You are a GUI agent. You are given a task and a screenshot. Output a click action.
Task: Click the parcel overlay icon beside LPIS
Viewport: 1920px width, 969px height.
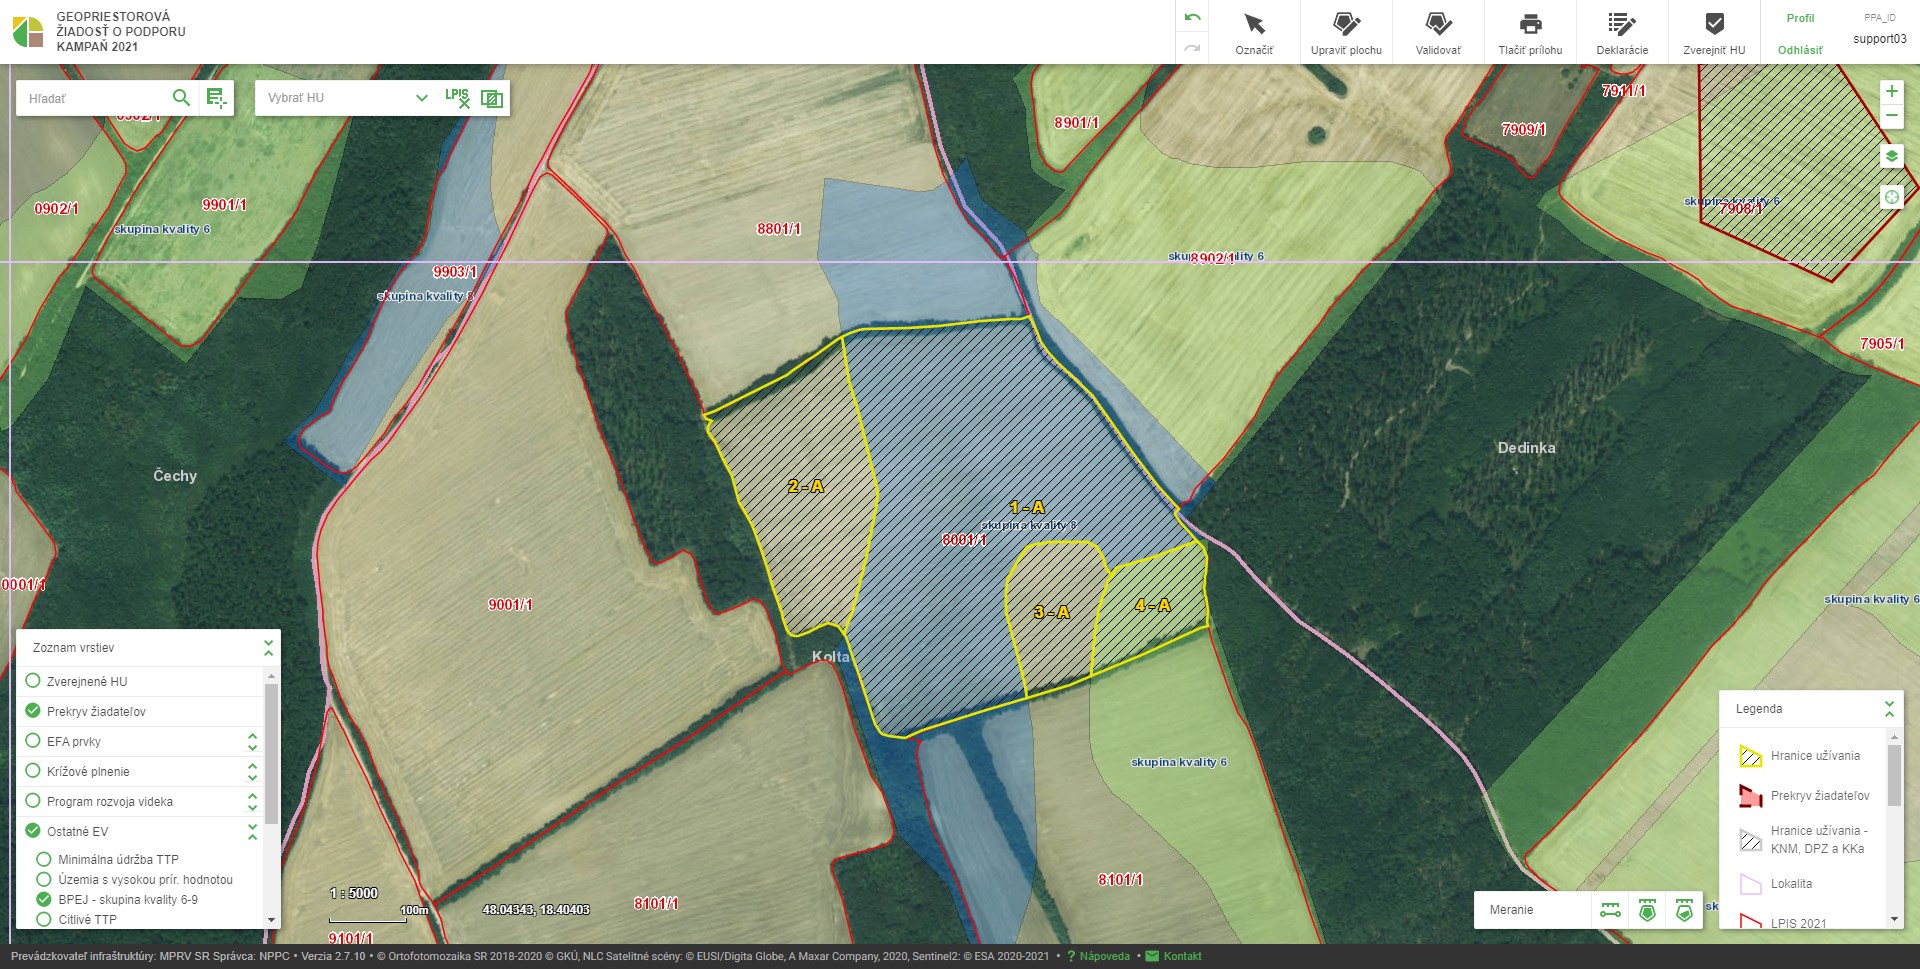pyautogui.click(x=491, y=98)
